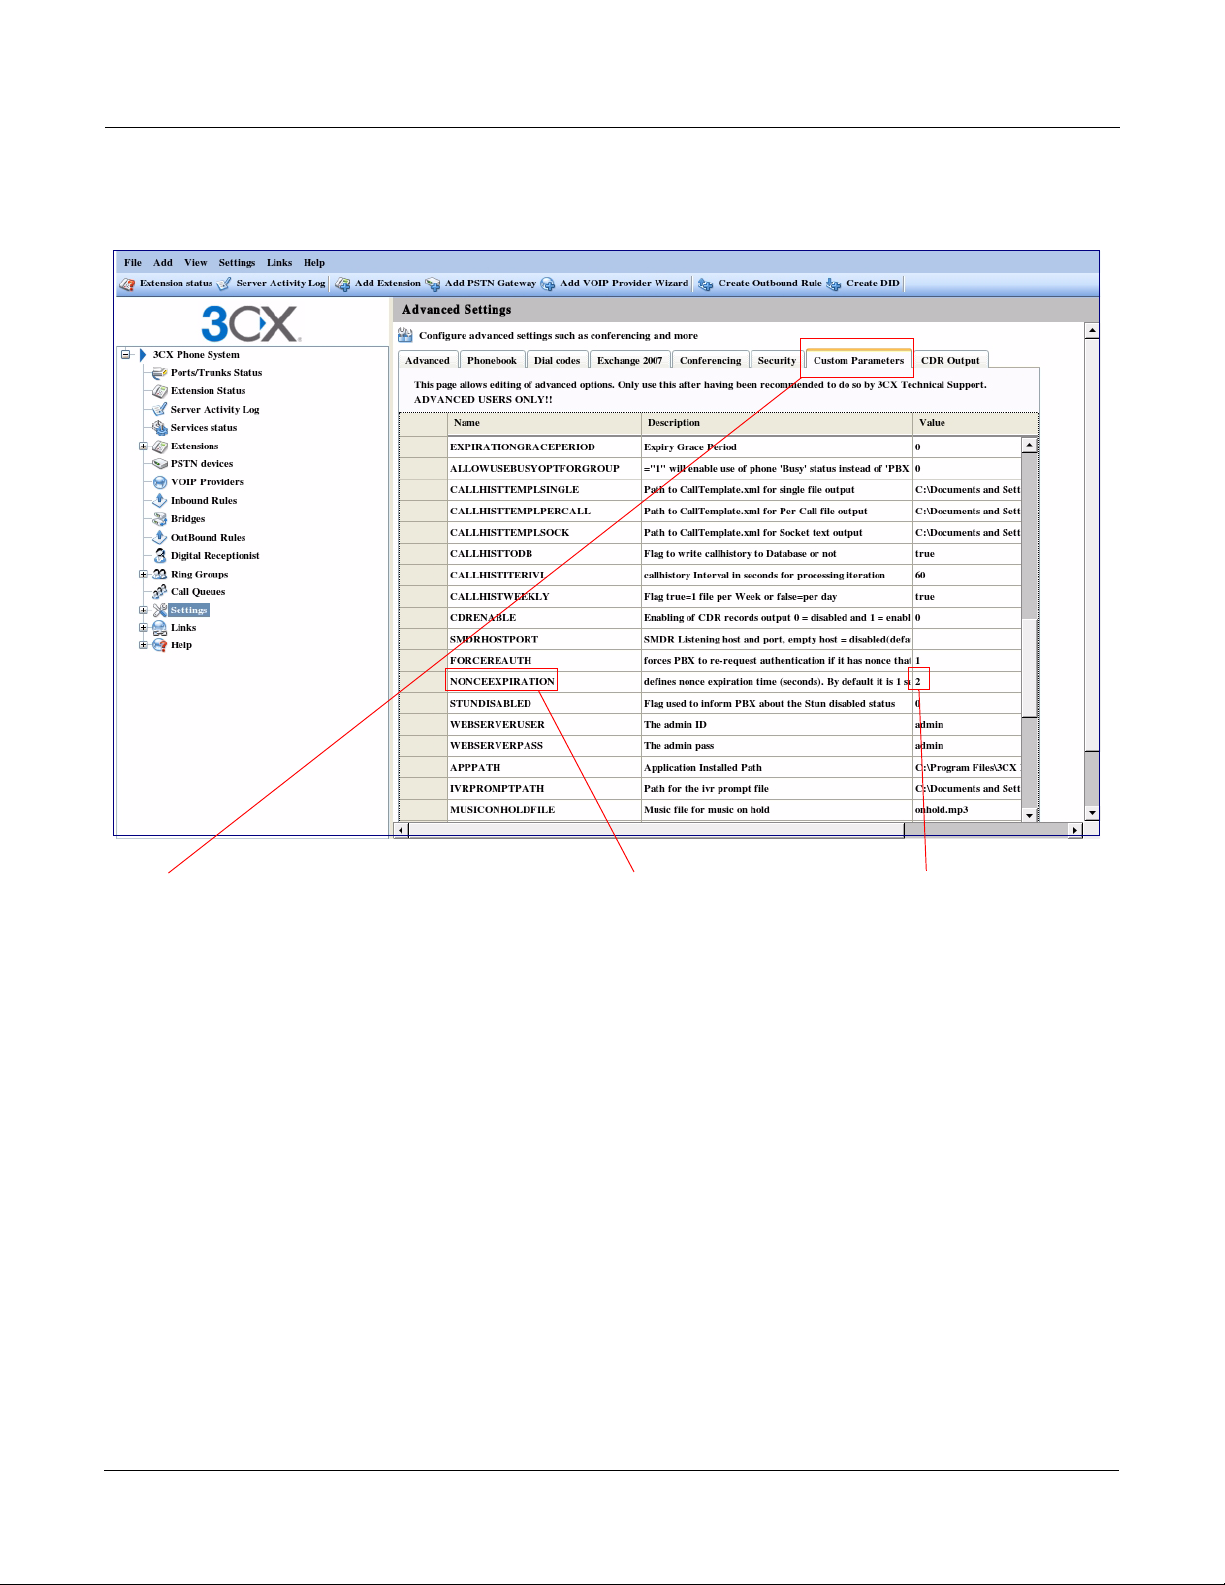Select the Settings wrench icon in the tree
Image resolution: width=1225 pixels, height=1585 pixels.
(159, 610)
